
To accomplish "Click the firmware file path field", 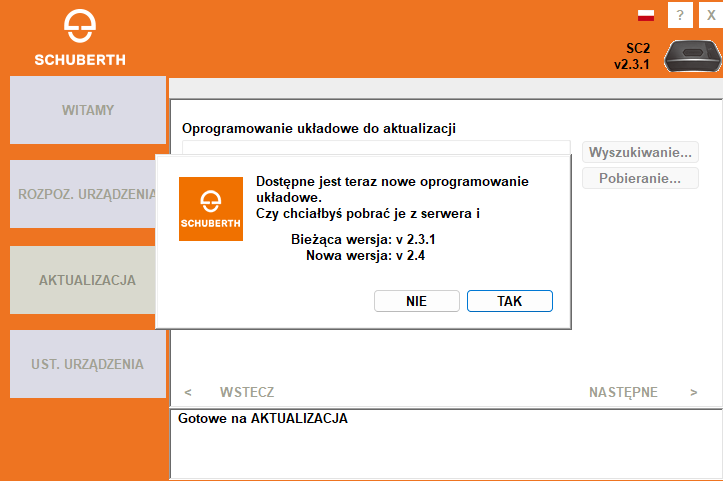I will pyautogui.click(x=376, y=148).
